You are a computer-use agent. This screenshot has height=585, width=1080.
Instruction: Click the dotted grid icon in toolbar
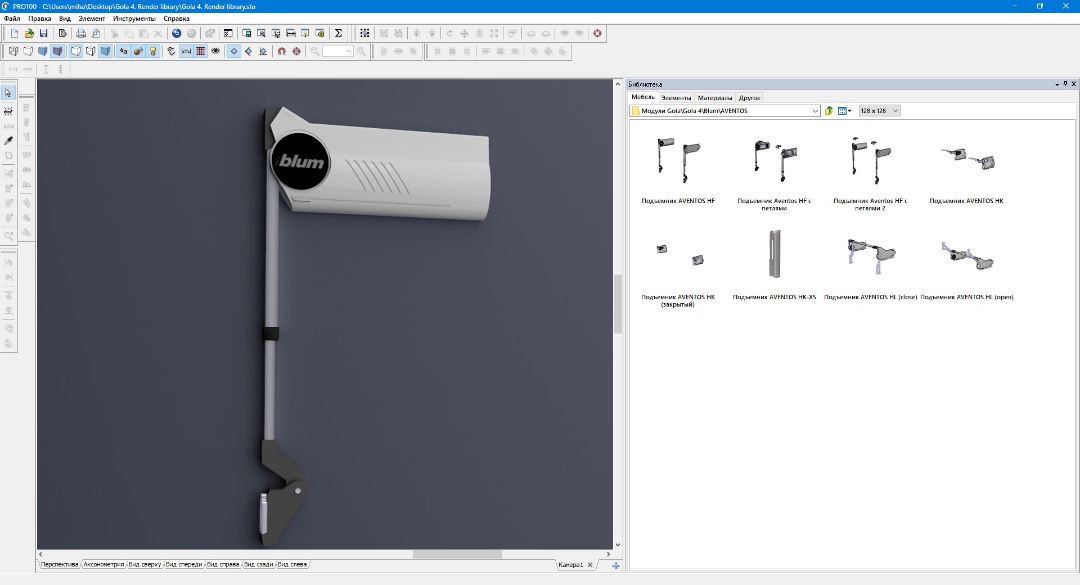[x=365, y=33]
